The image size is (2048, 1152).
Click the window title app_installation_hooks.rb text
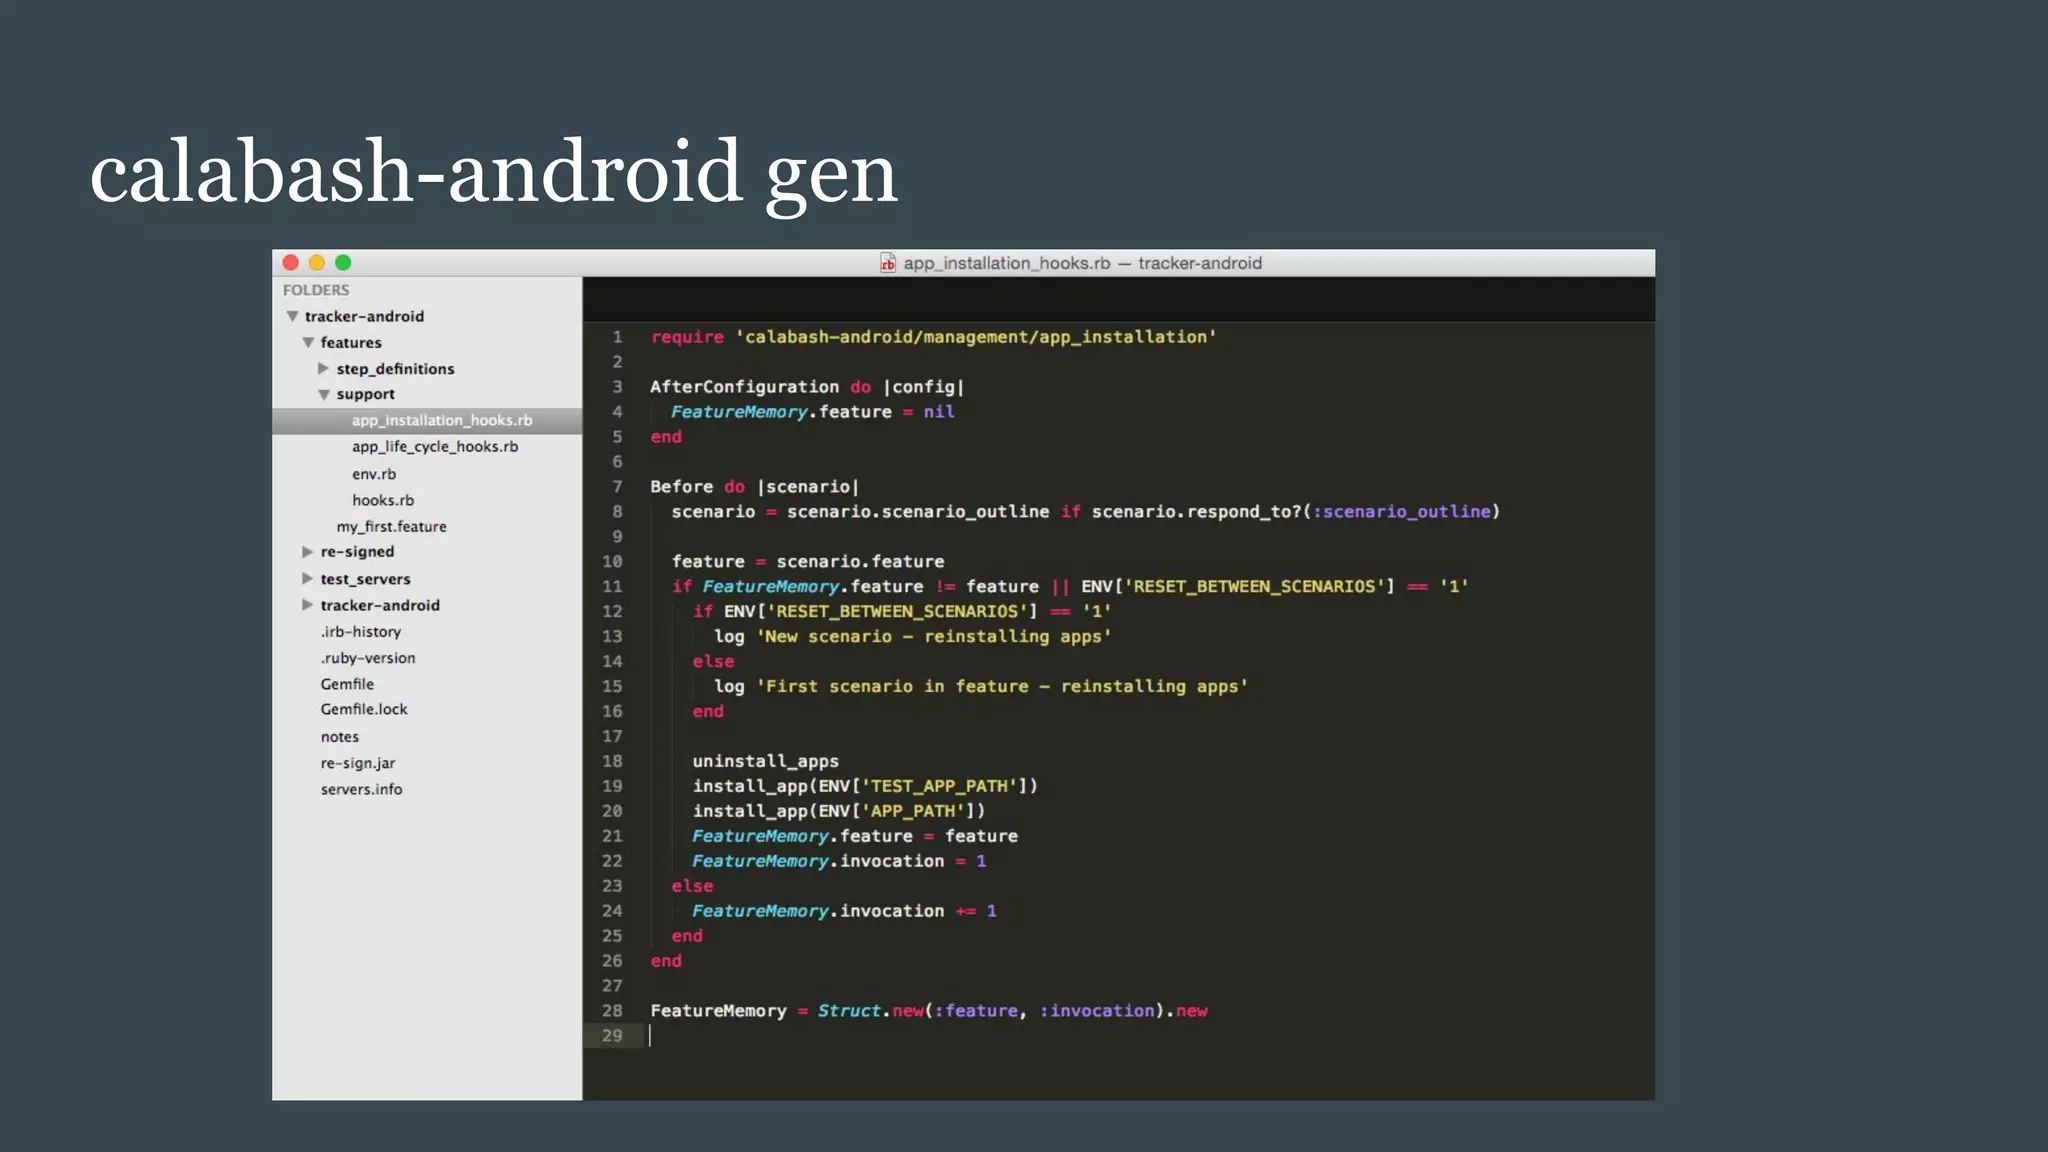1007,263
